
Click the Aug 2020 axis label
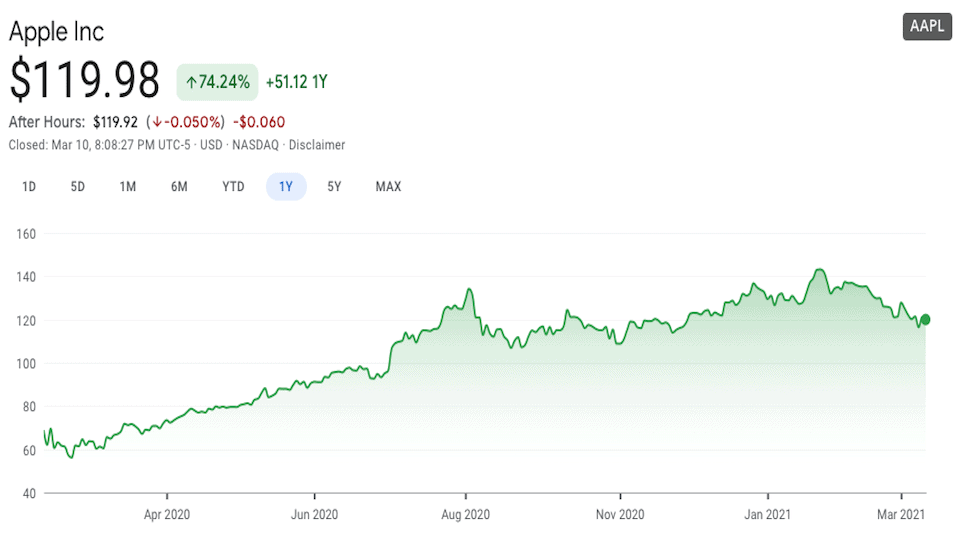465,515
